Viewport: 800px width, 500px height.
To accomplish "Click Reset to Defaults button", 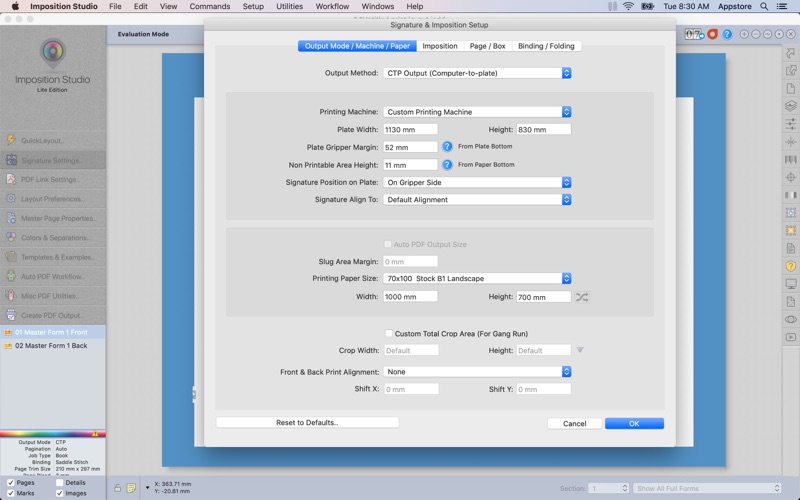I will tap(307, 422).
